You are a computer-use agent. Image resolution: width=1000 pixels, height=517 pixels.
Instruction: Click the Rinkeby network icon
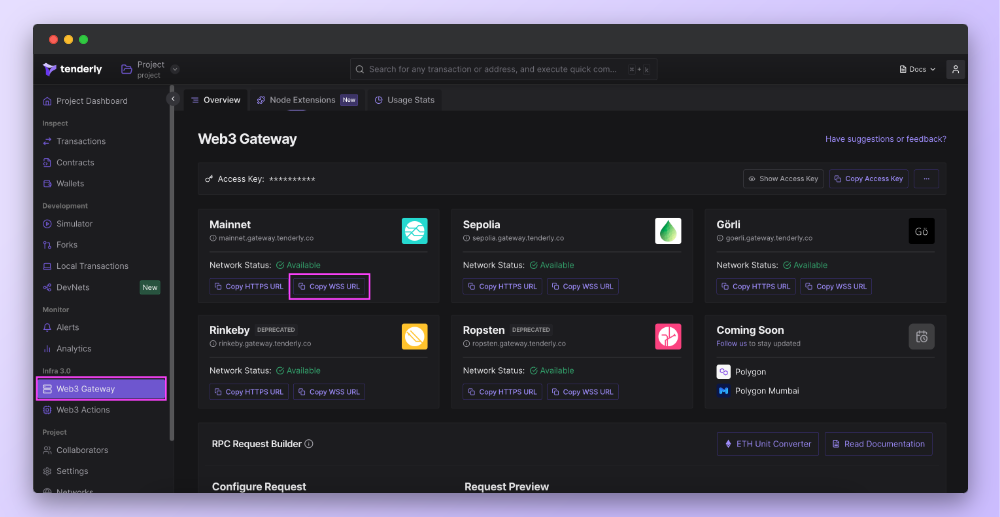(414, 337)
